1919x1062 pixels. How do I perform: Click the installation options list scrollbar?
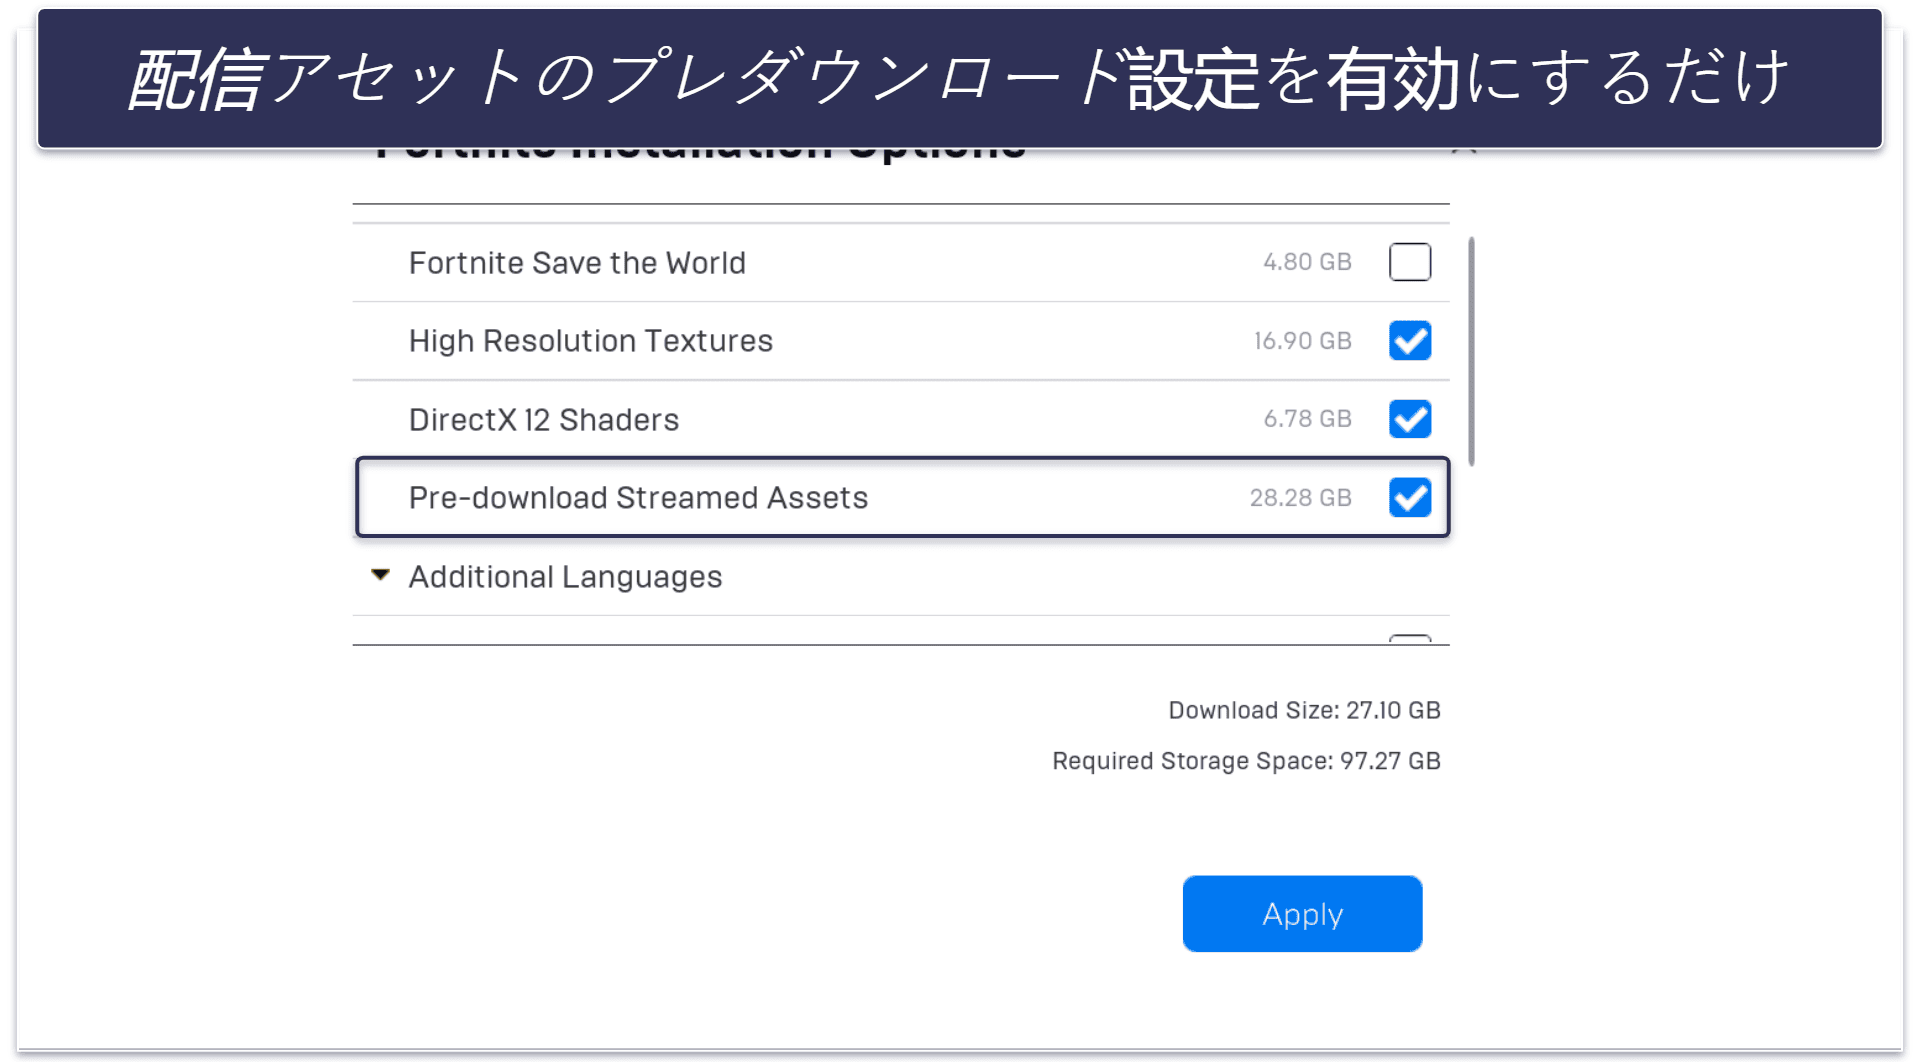pyautogui.click(x=1471, y=351)
